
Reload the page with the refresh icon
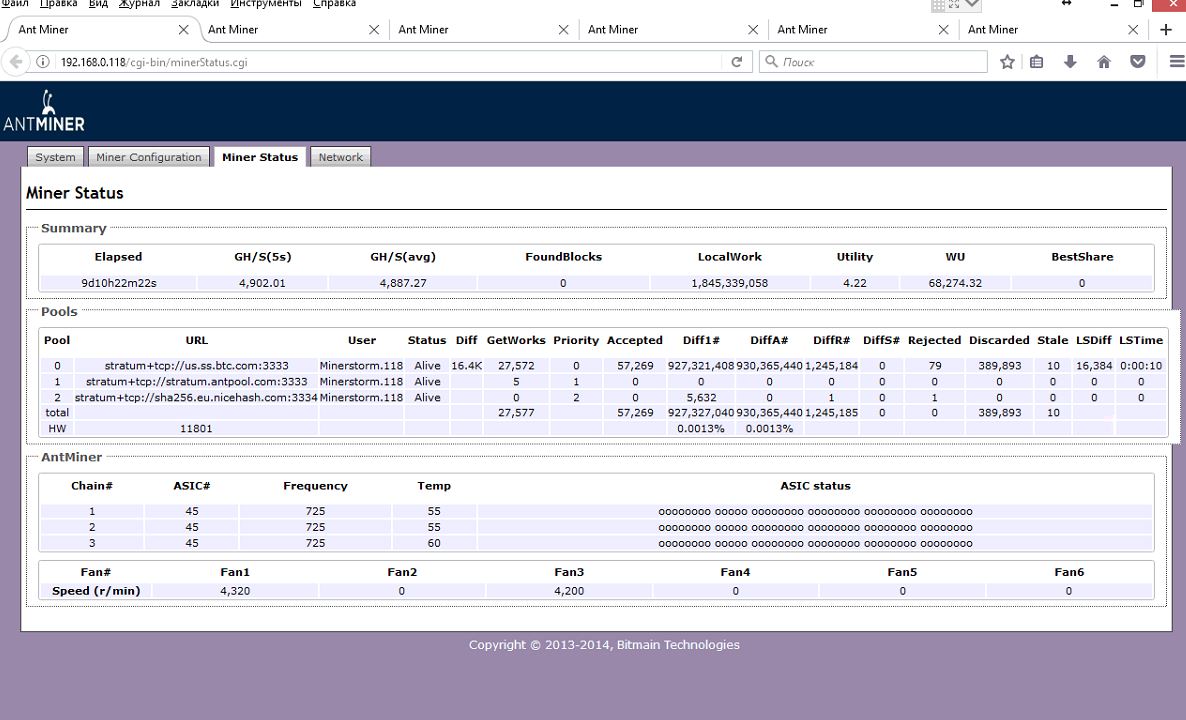pos(737,62)
